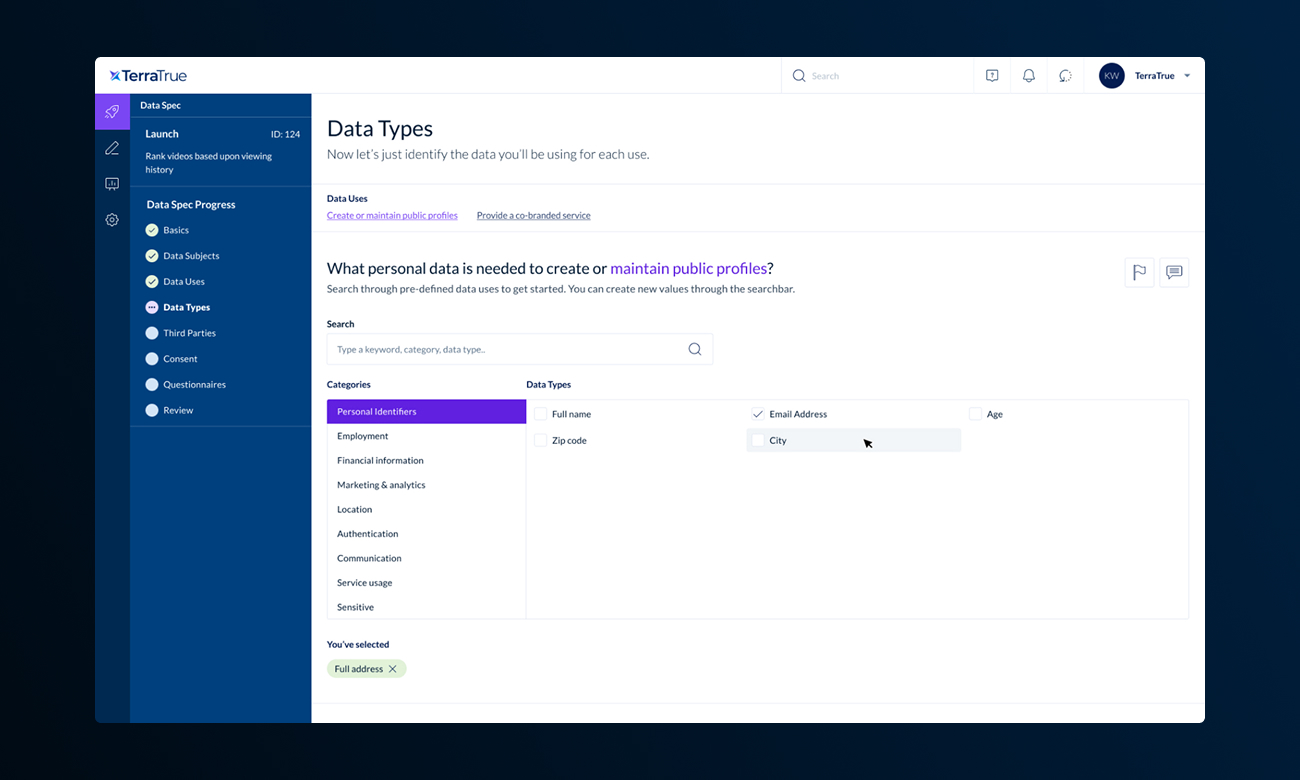
Task: Open Create or maintain public profiles link
Action: click(x=392, y=216)
